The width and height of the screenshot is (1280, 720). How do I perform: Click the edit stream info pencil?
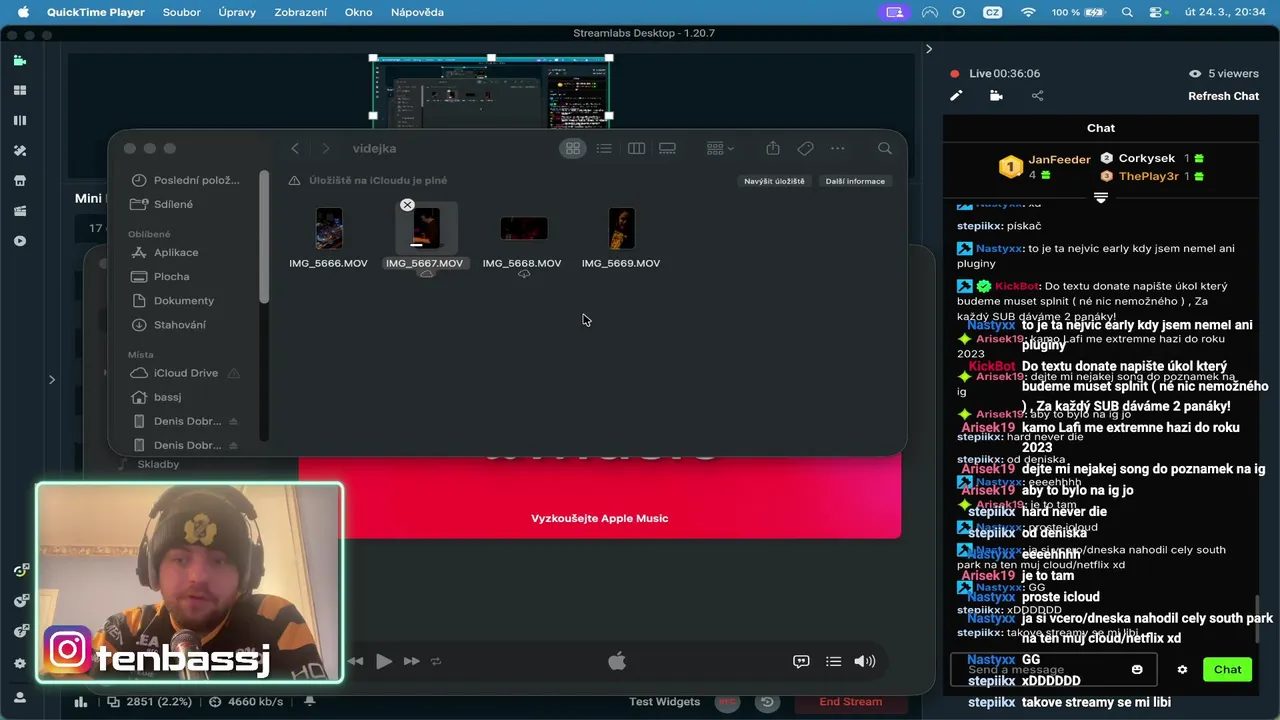tap(956, 96)
